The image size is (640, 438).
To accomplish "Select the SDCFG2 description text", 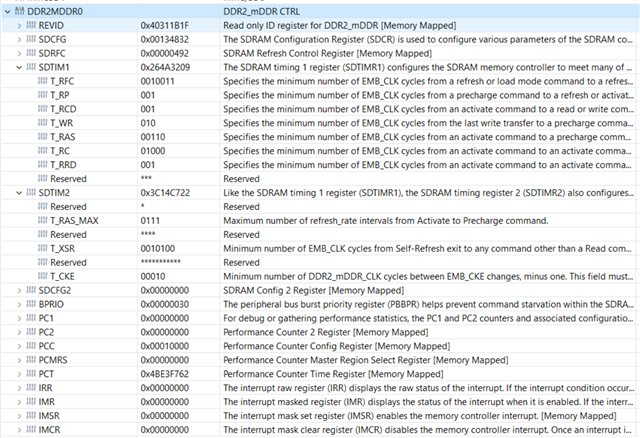I will (x=313, y=290).
